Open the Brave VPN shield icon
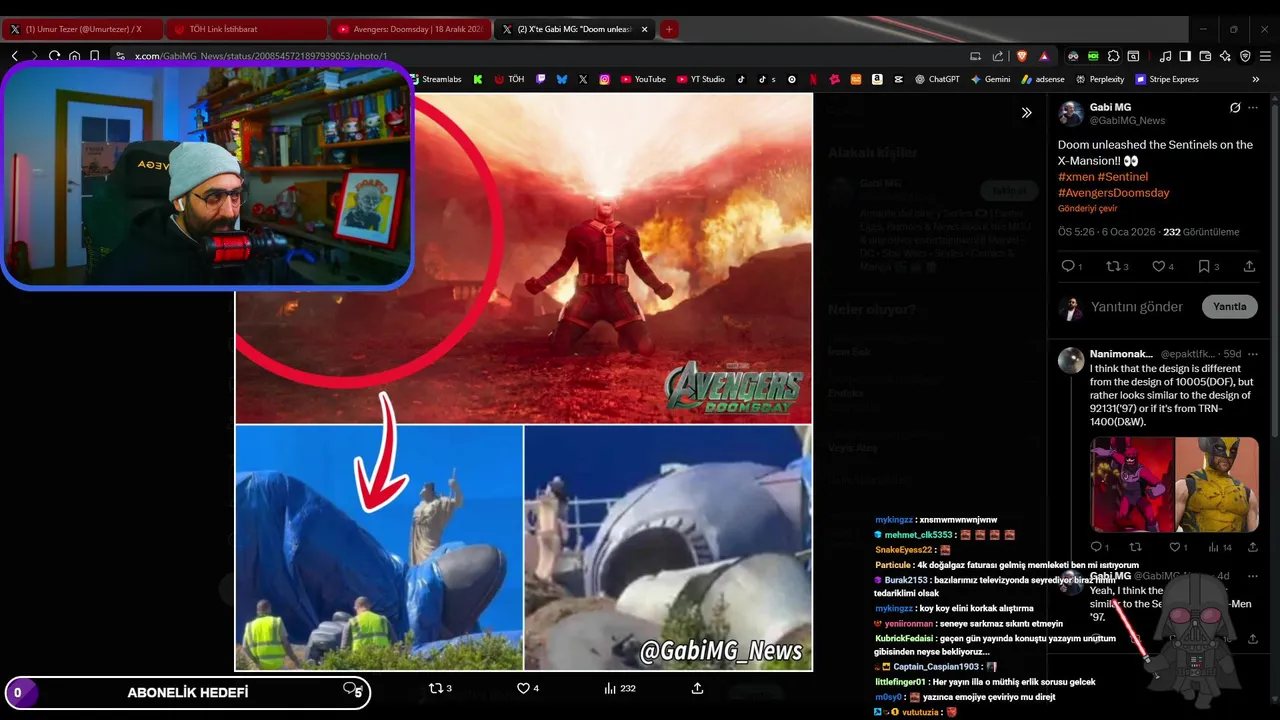 coord(1245,56)
